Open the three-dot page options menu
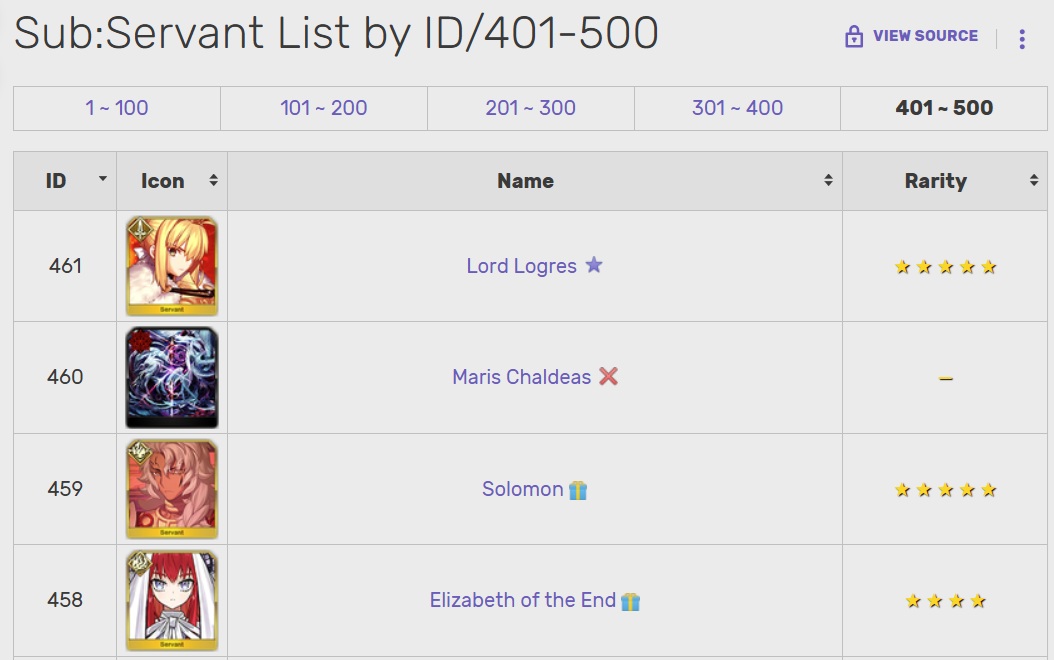Image resolution: width=1054 pixels, height=660 pixels. tap(1021, 39)
